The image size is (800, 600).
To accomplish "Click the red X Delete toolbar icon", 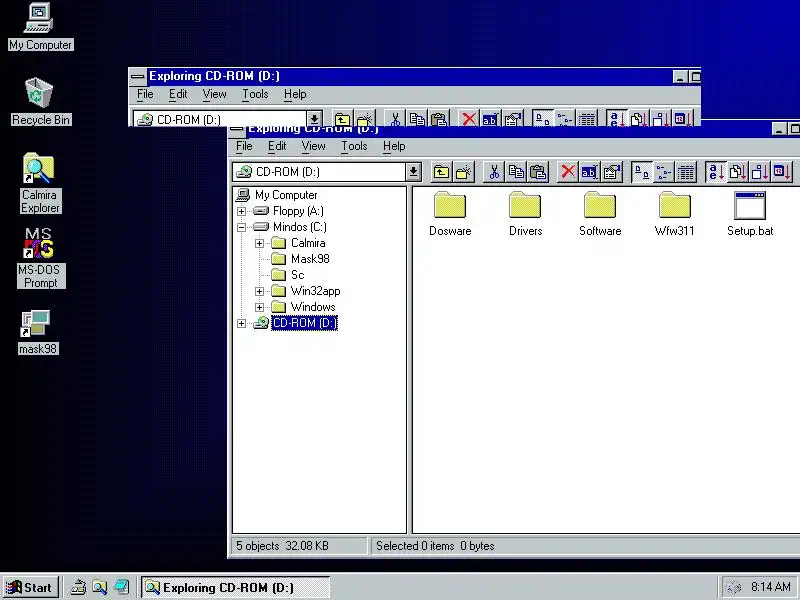I will coord(568,172).
